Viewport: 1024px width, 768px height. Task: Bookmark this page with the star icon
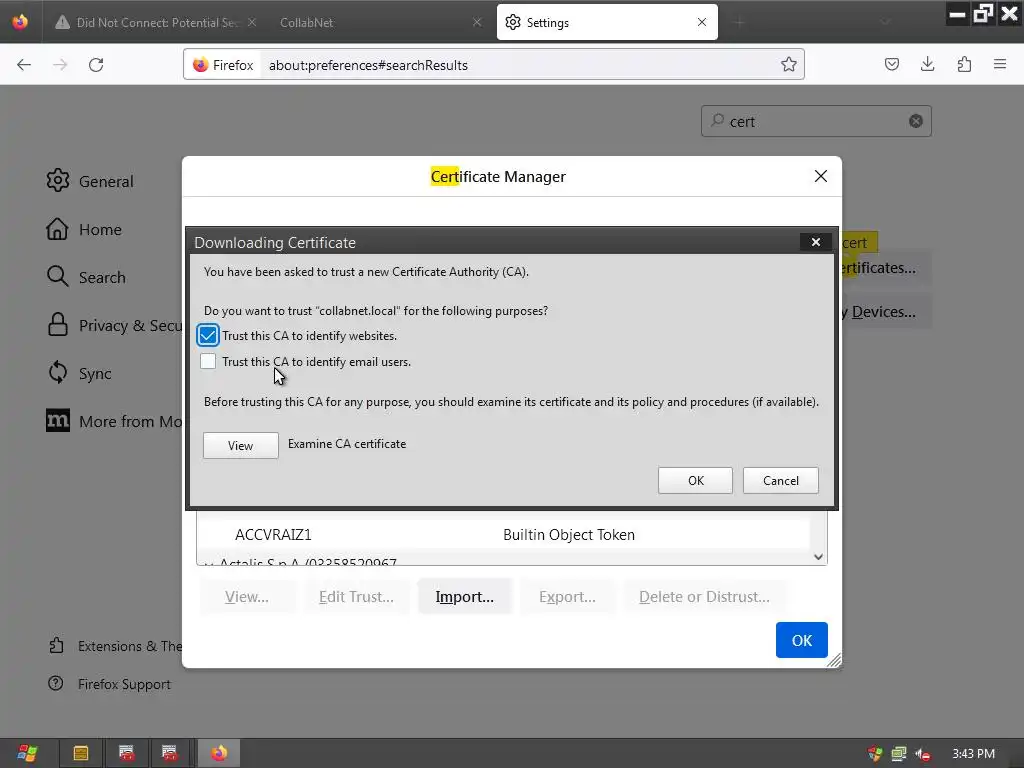[788, 65]
